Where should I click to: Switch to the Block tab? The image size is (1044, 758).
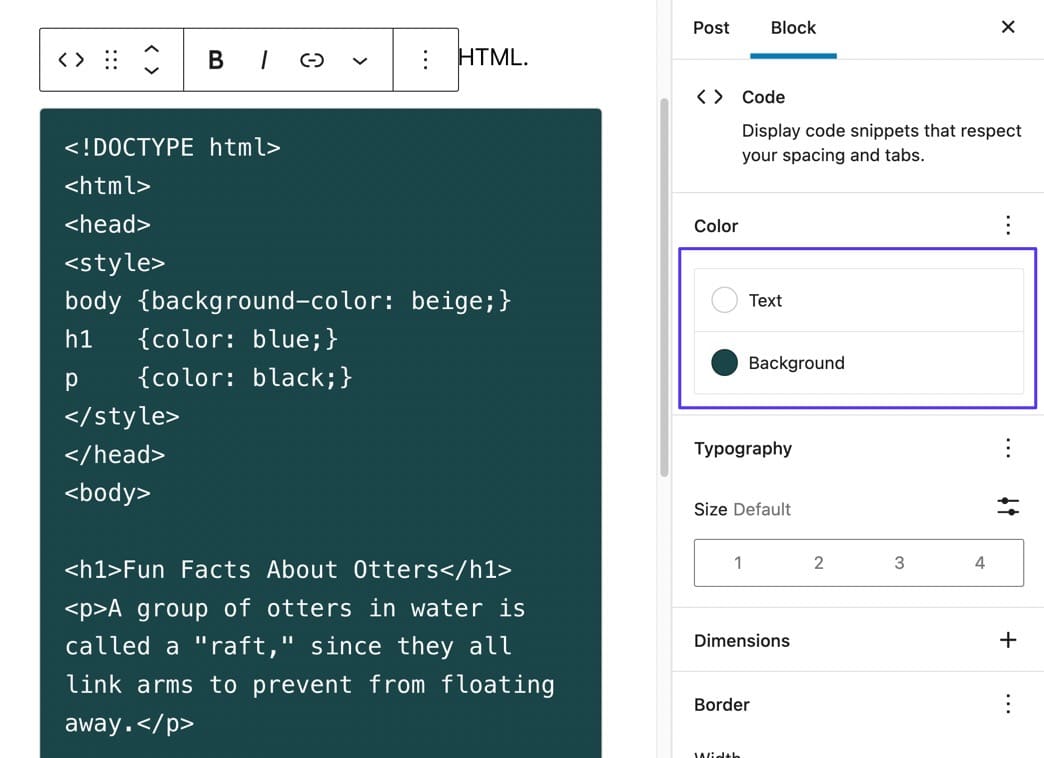[x=793, y=28]
